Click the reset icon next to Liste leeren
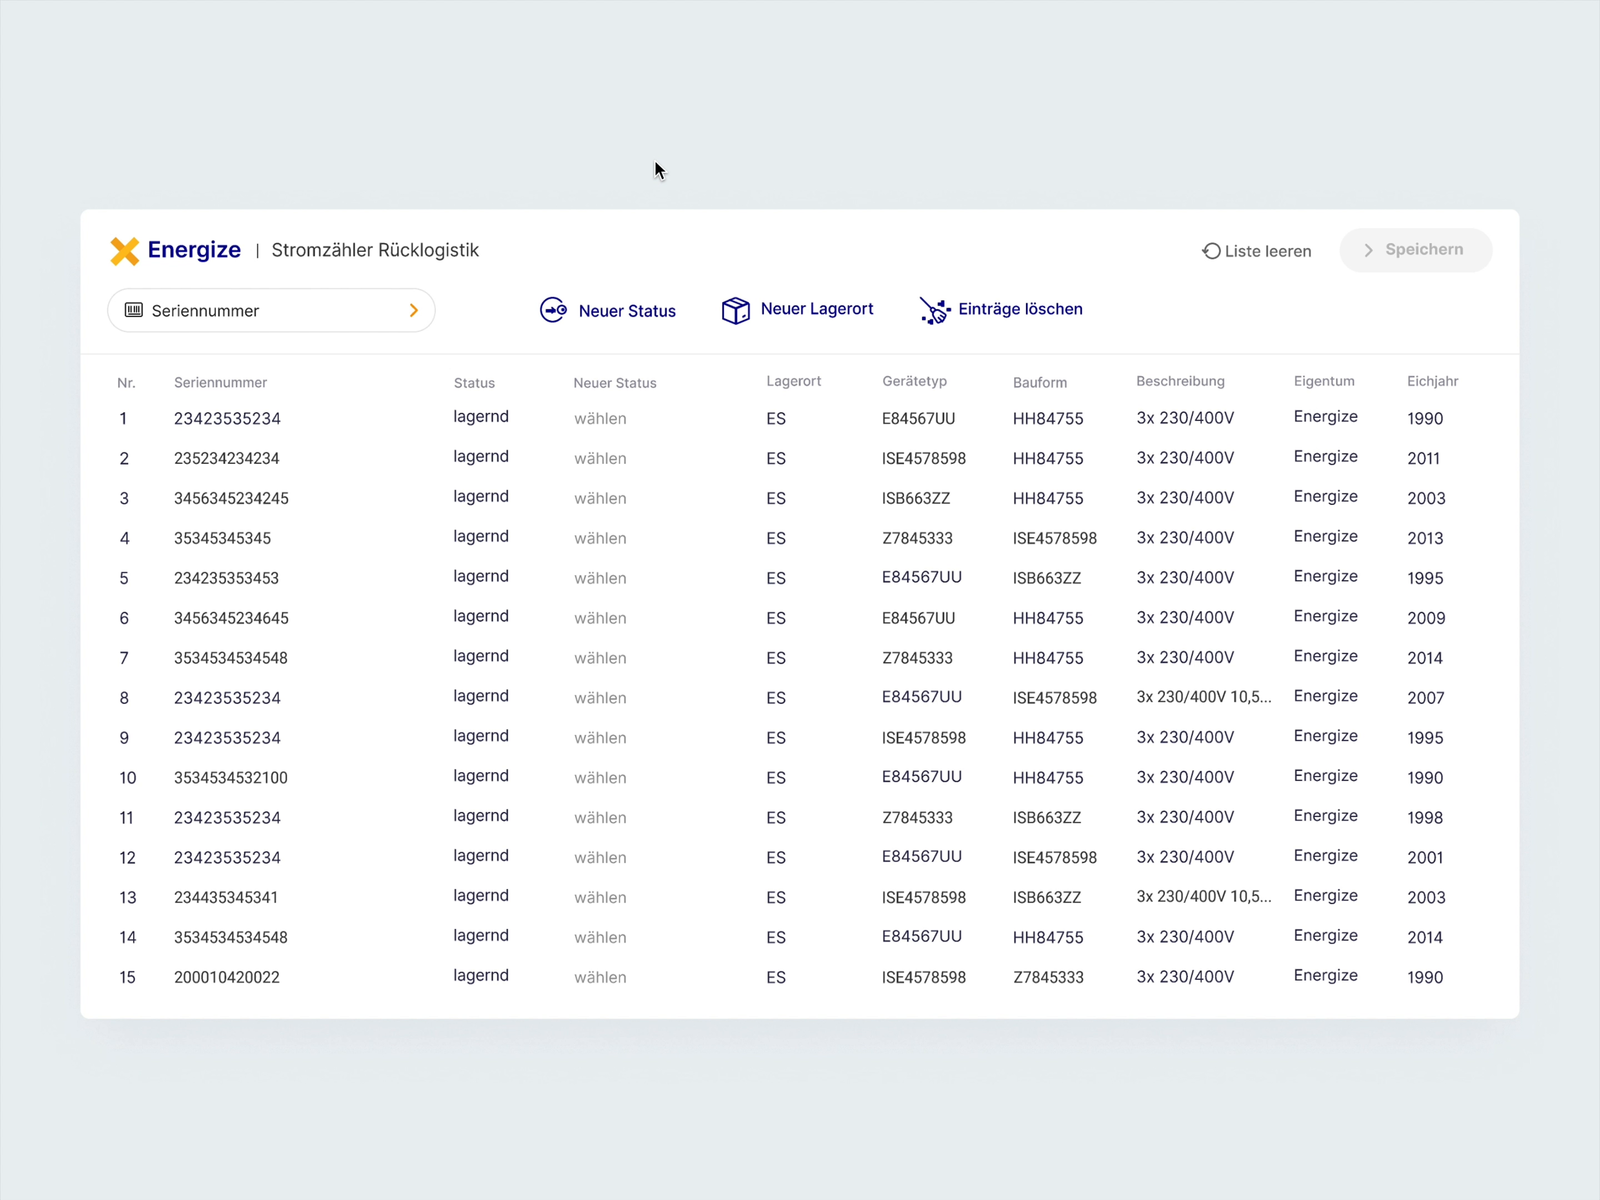 coord(1210,250)
